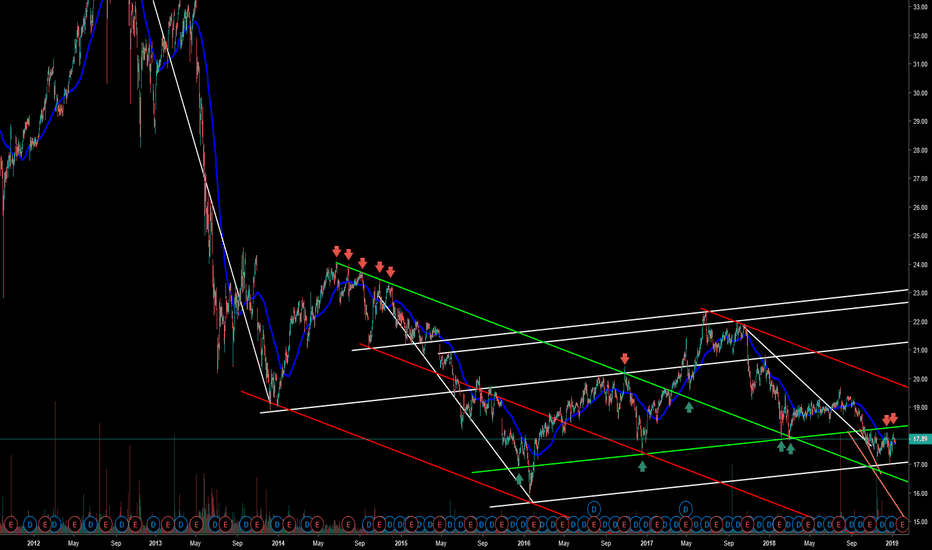This screenshot has width=932, height=550.
Task: Click the 19.00 price axis label
Action: 920,408
